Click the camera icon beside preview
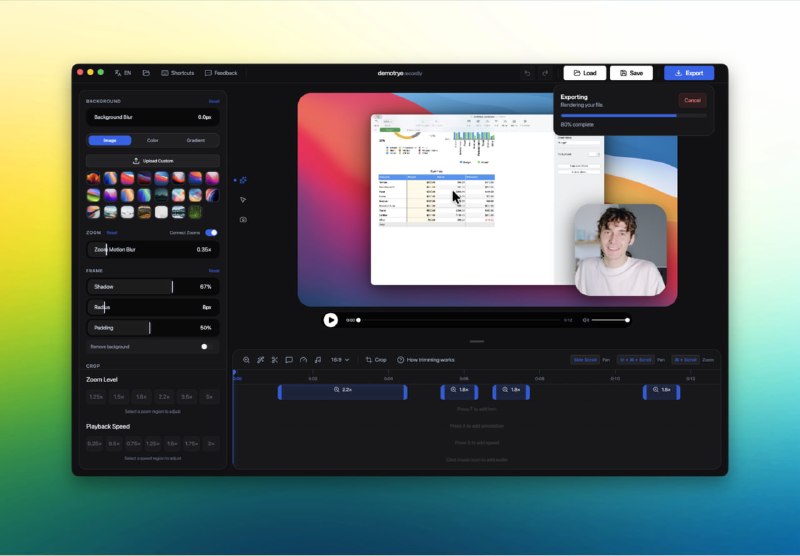Screen dimensions: 800x556 243,219
